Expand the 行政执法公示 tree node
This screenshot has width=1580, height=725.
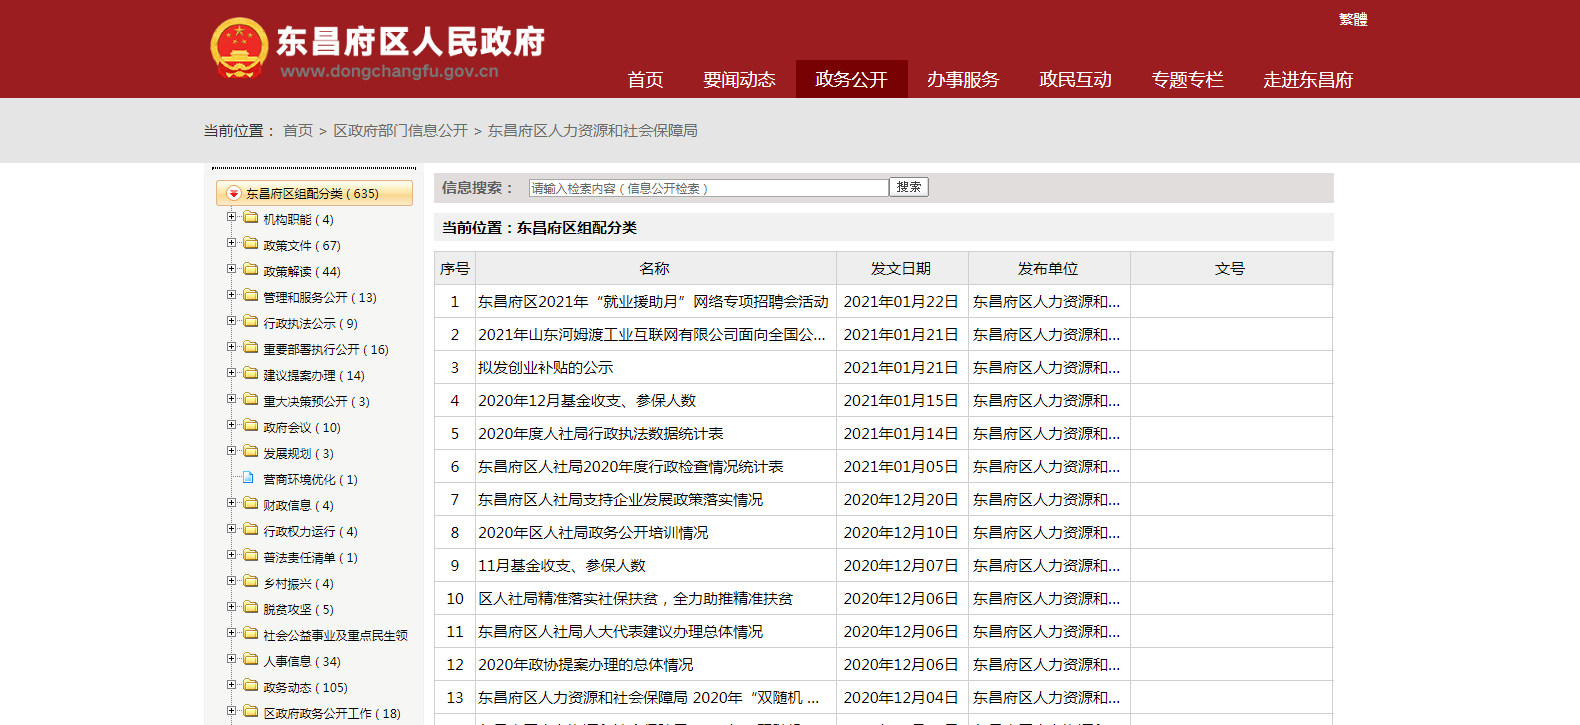tap(231, 321)
